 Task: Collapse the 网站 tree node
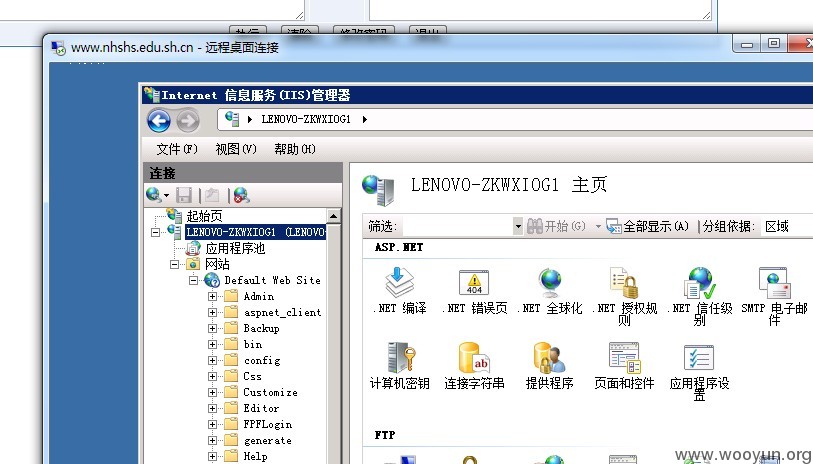(x=174, y=264)
